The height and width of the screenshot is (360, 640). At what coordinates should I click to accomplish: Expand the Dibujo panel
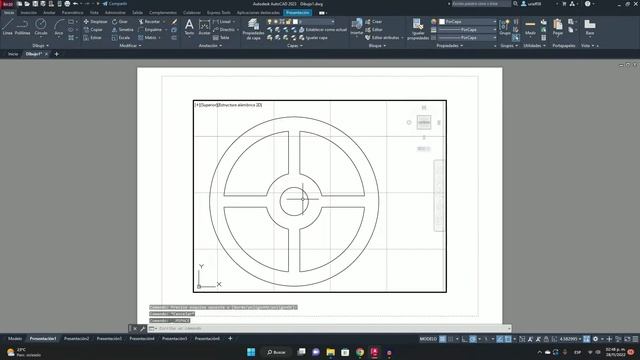[x=40, y=46]
